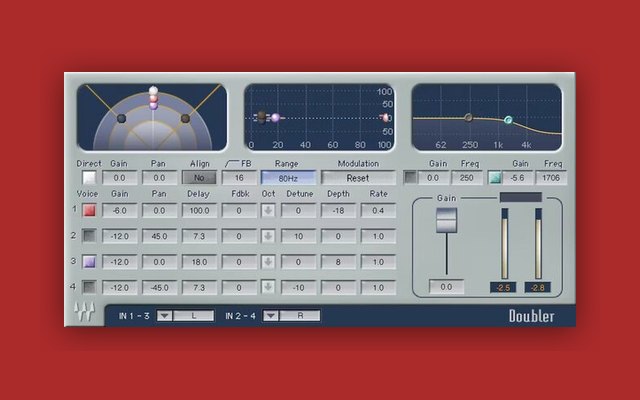Click the FB value 16 field
Viewport: 640px width, 400px height.
tap(239, 178)
